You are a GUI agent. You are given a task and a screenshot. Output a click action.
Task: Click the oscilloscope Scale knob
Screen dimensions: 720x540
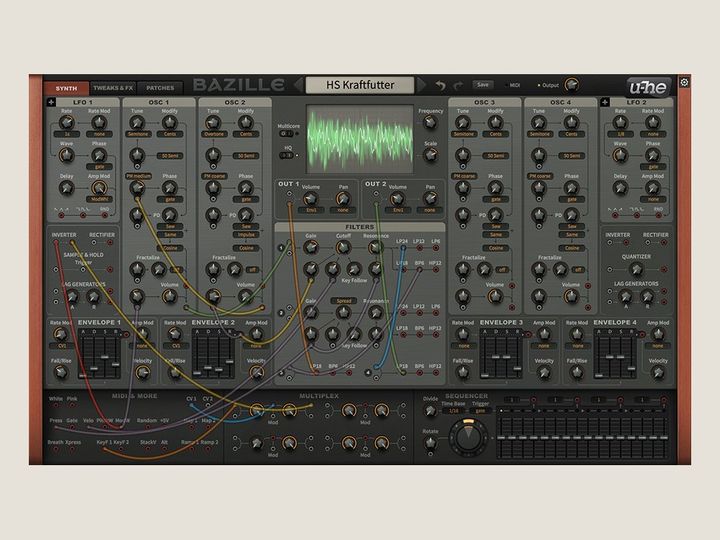point(430,155)
